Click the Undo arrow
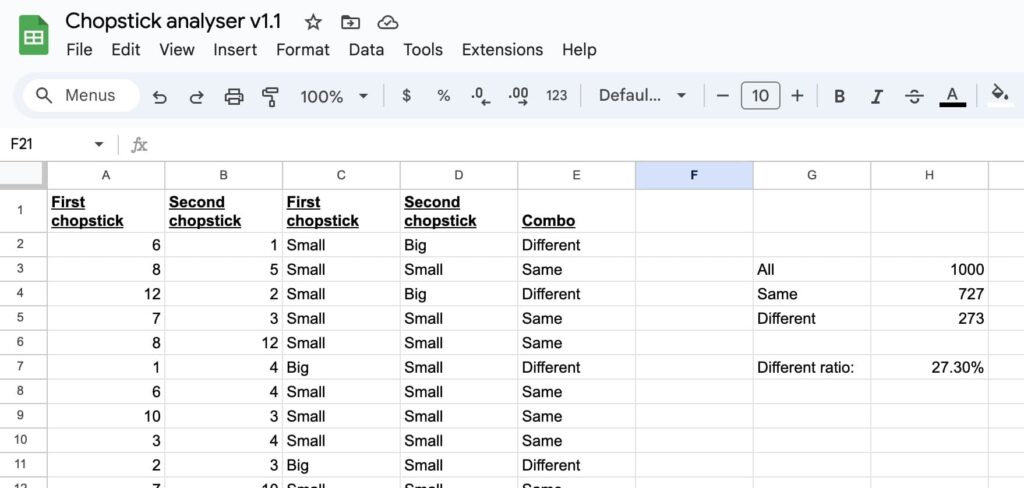1024x488 pixels. (159, 97)
